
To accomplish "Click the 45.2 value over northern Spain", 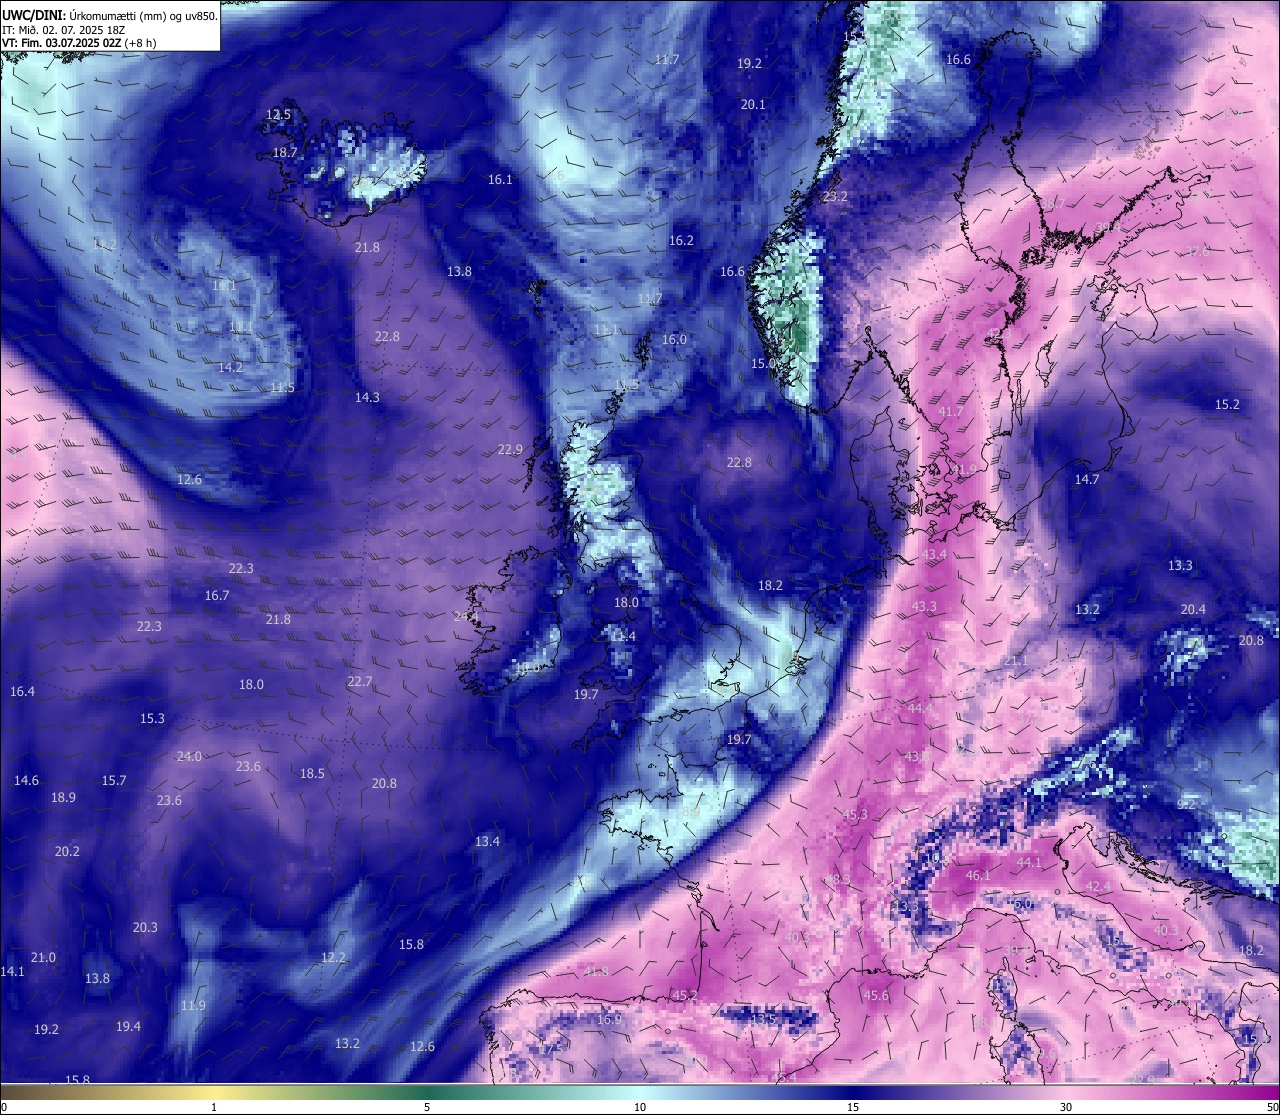I will [684, 996].
